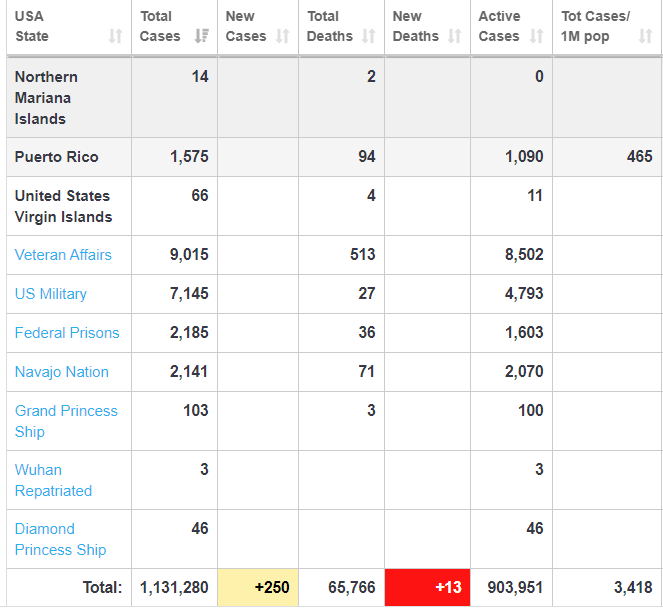The height and width of the screenshot is (609, 663).
Task: Select the Puerto Rico row name
Action: tap(56, 157)
